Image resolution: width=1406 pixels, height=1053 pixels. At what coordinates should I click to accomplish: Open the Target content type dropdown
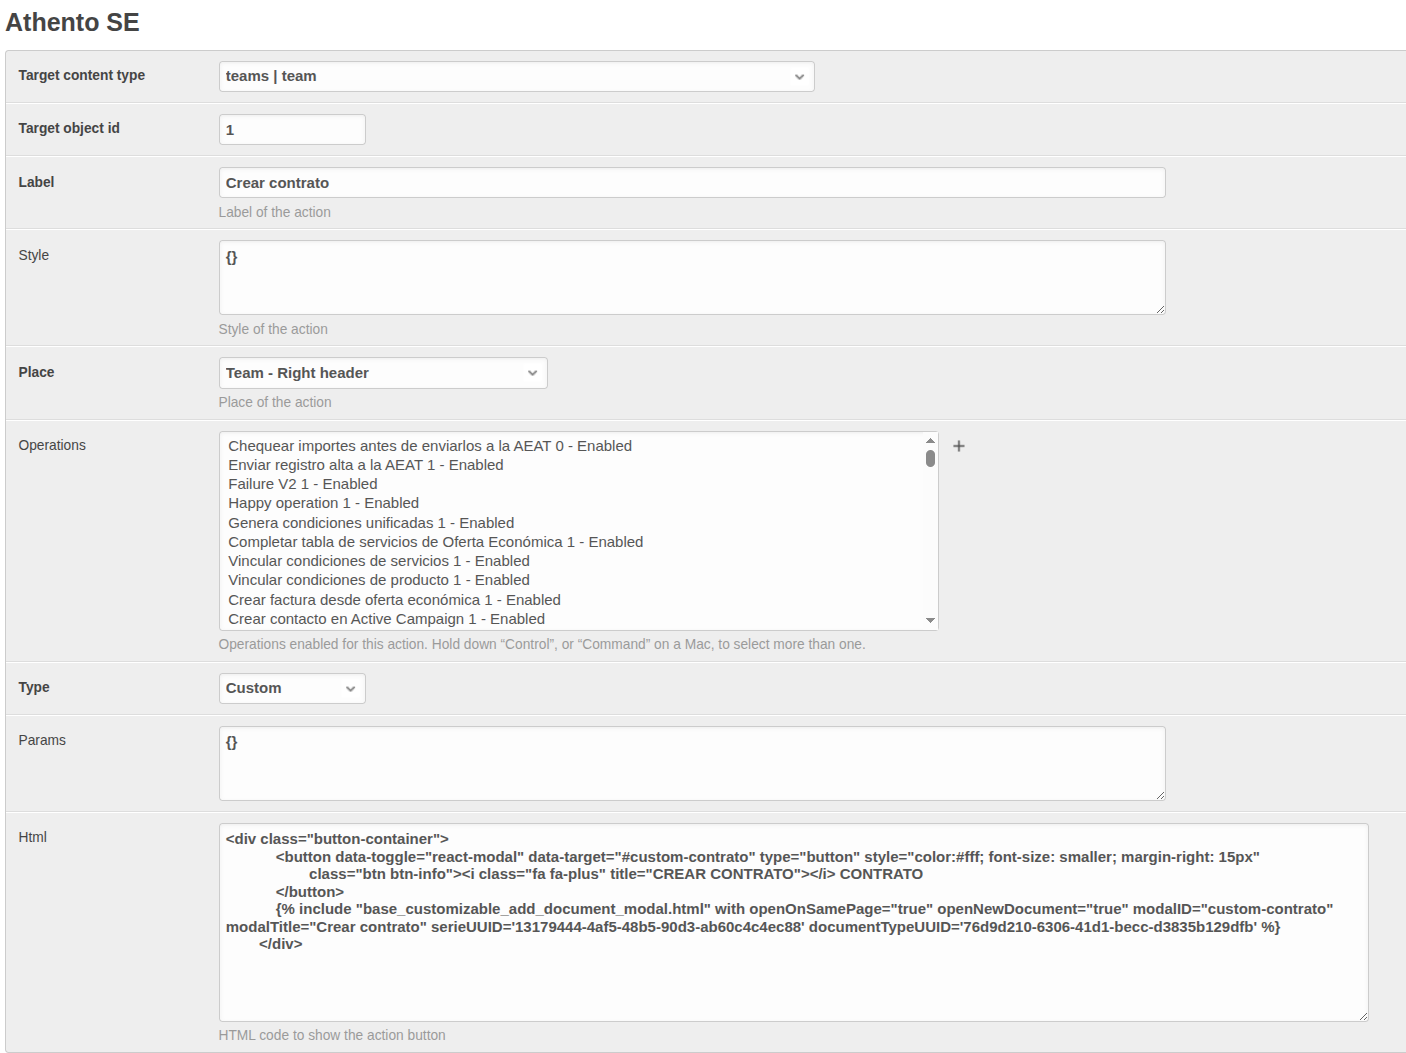(x=516, y=77)
